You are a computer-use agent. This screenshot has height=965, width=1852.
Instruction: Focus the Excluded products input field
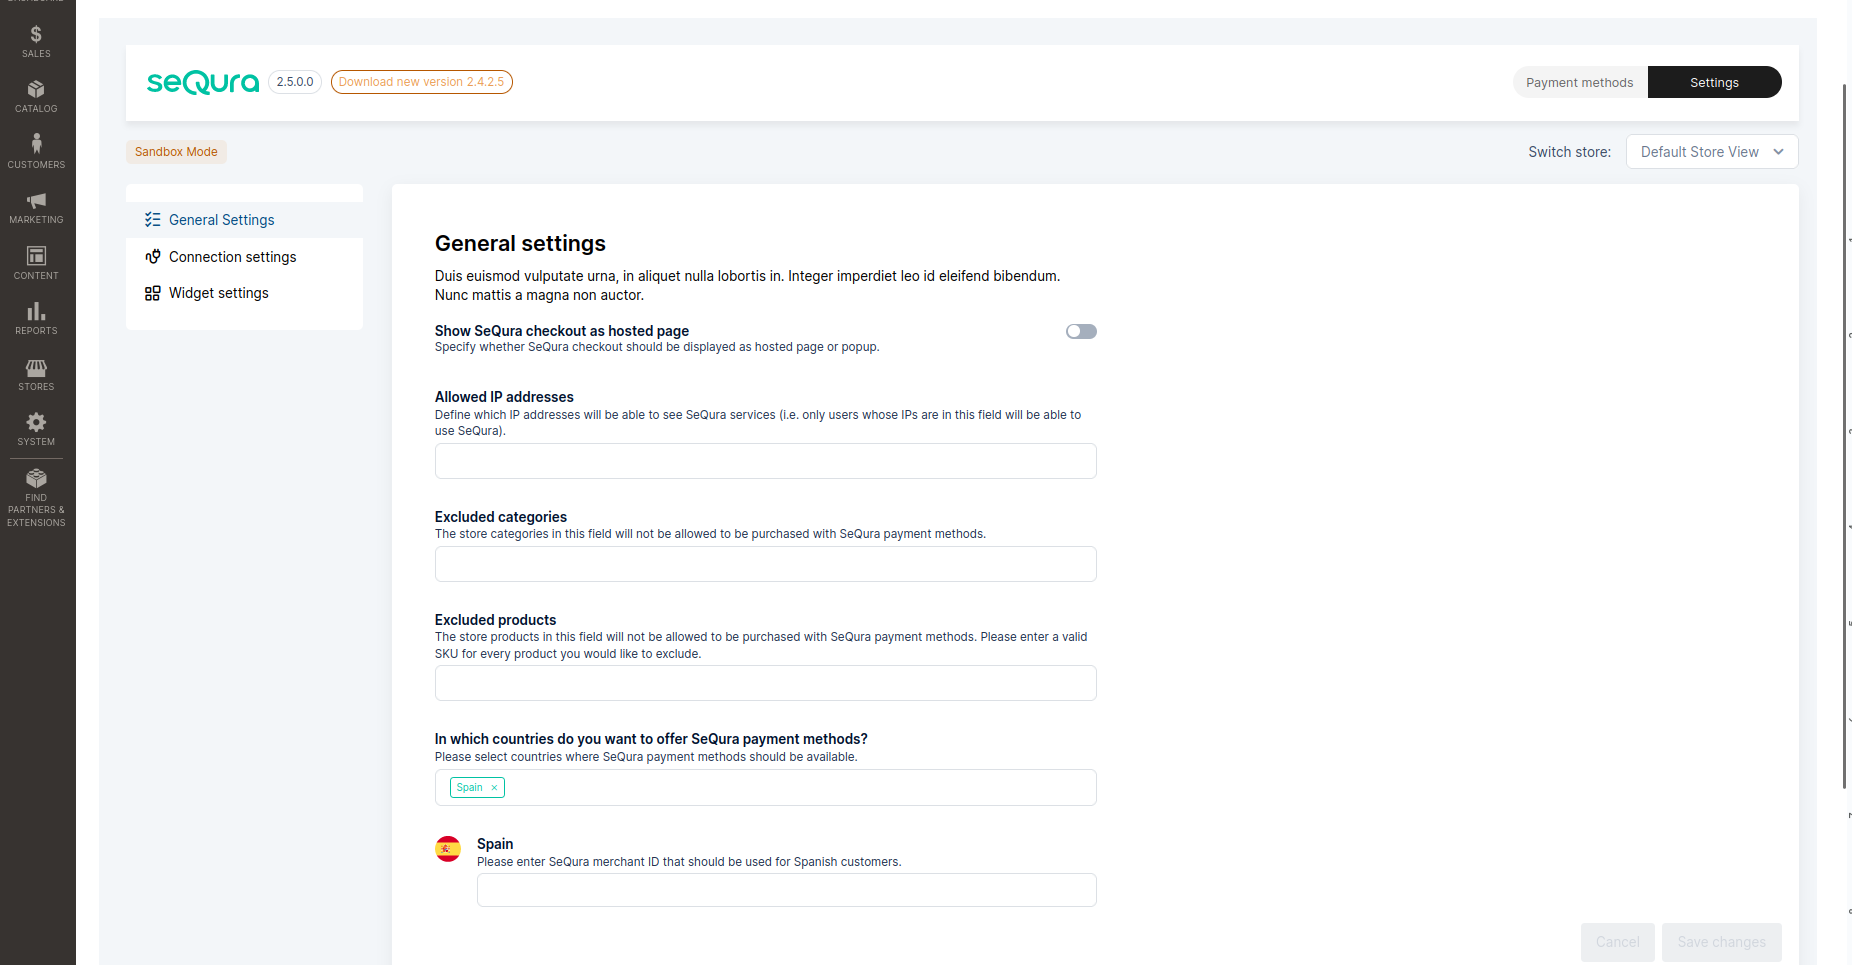click(x=766, y=683)
